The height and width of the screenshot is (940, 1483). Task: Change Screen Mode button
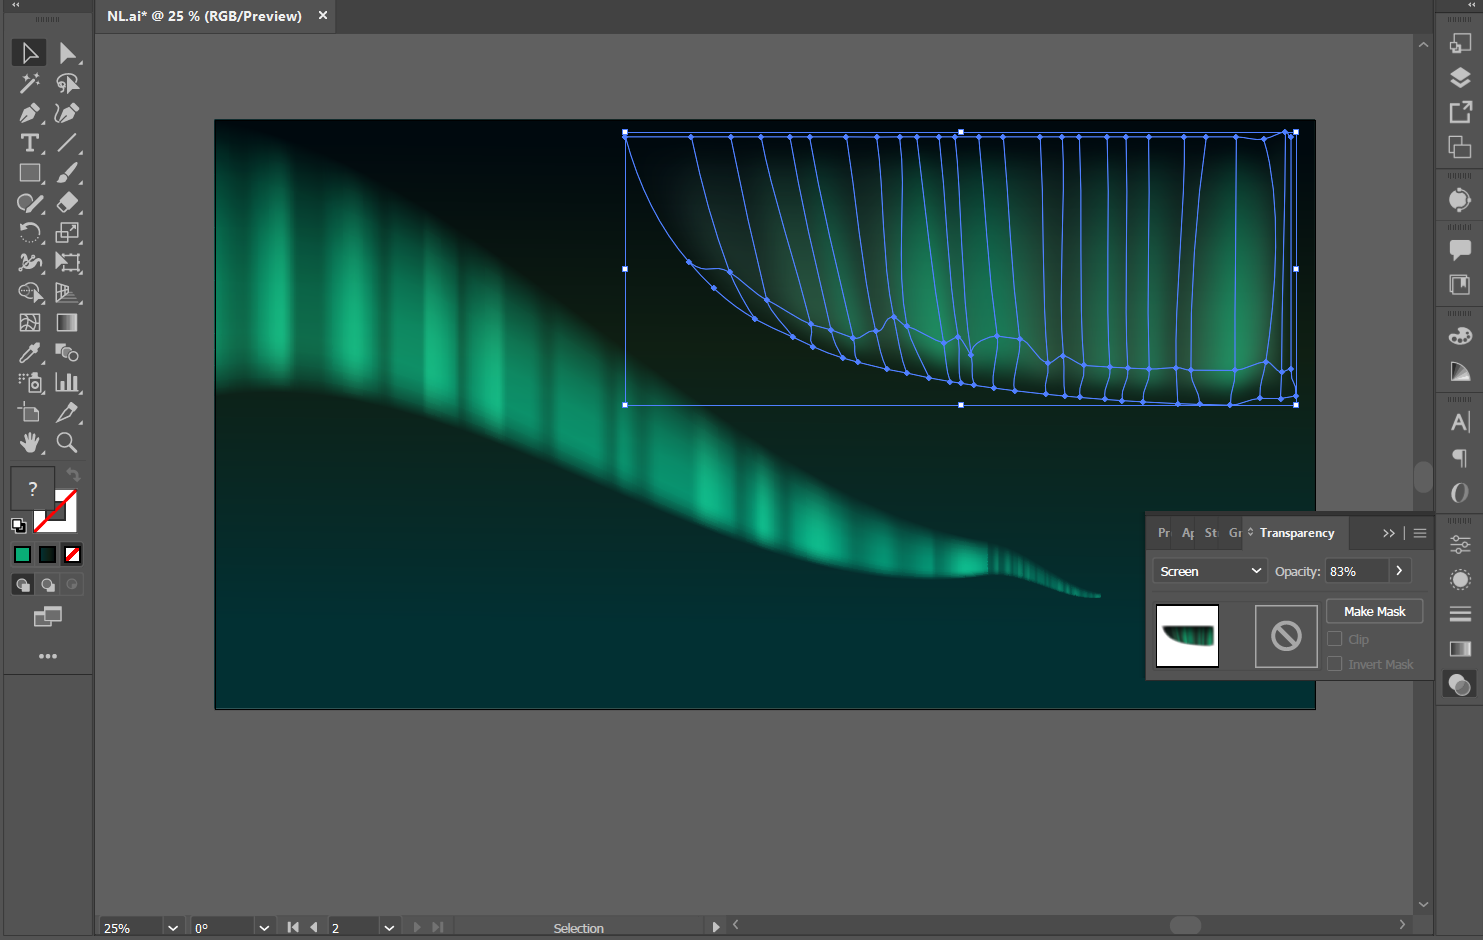coord(47,617)
